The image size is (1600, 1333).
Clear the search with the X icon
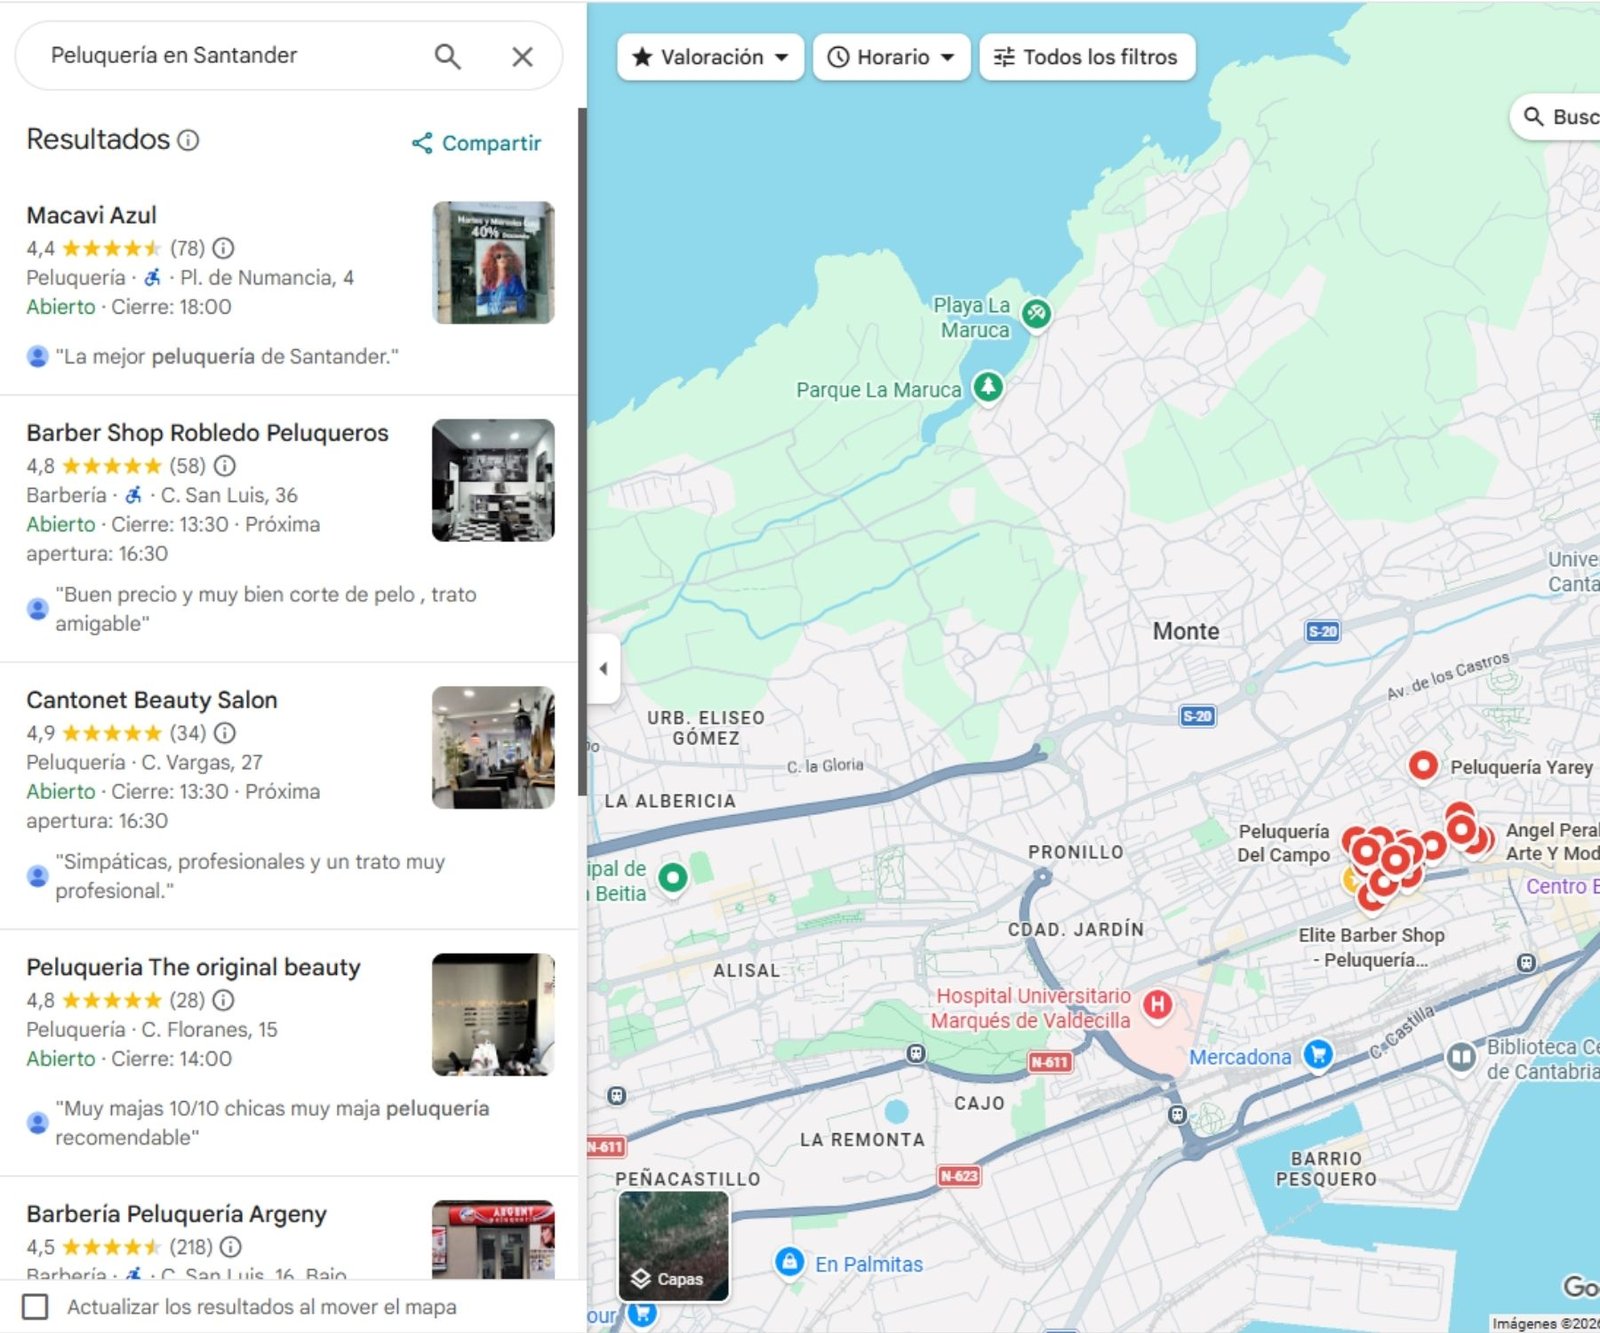click(522, 57)
